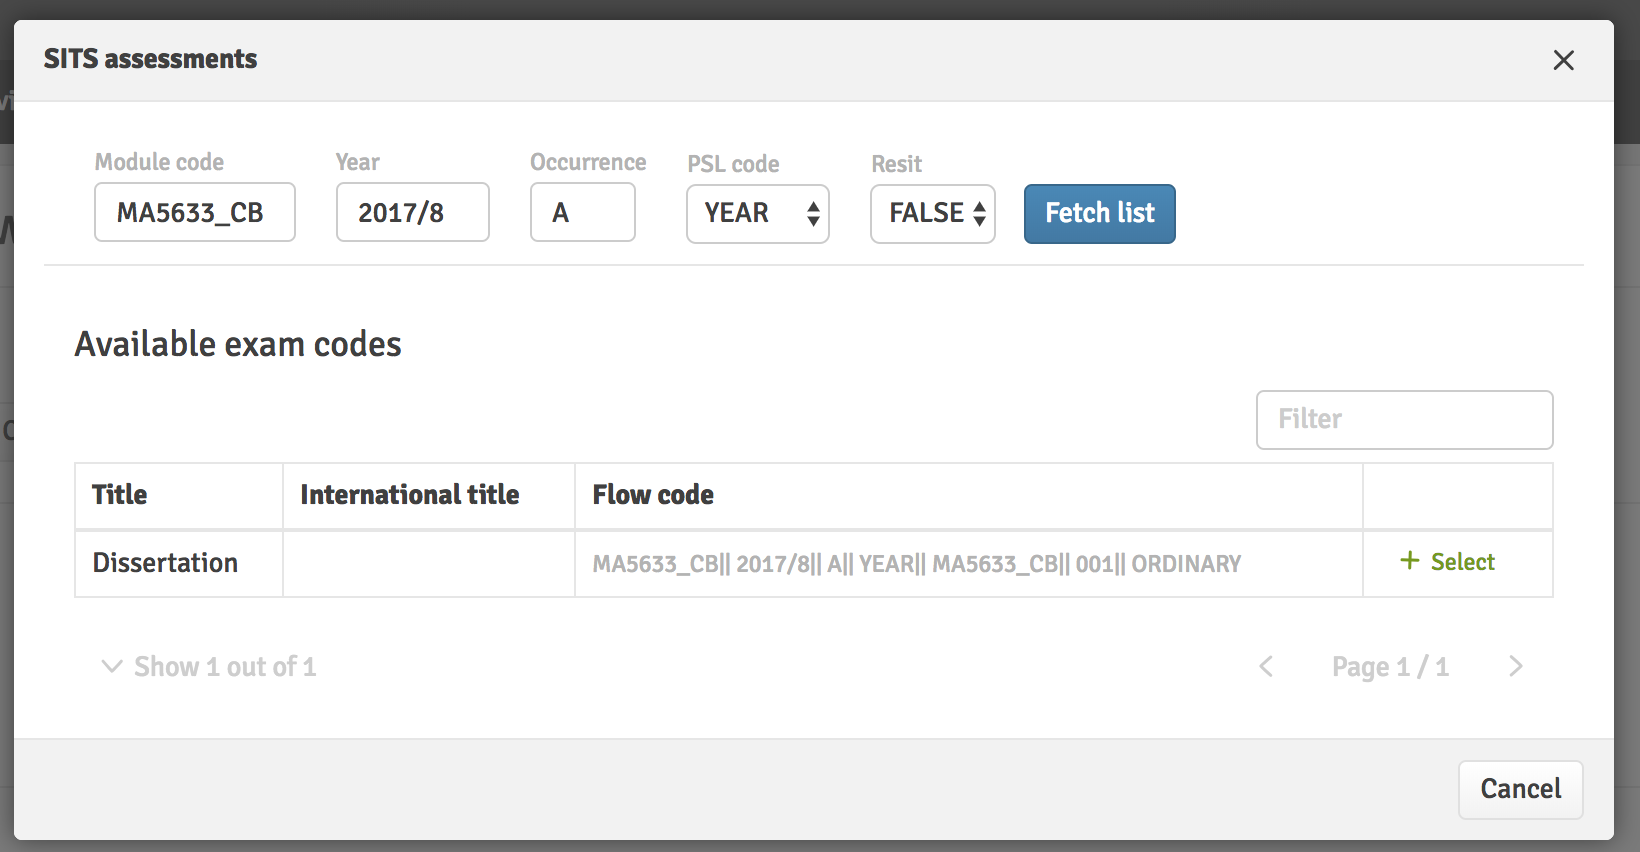This screenshot has width=1640, height=852.
Task: Select the Dissertation title cell
Action: coord(166,563)
